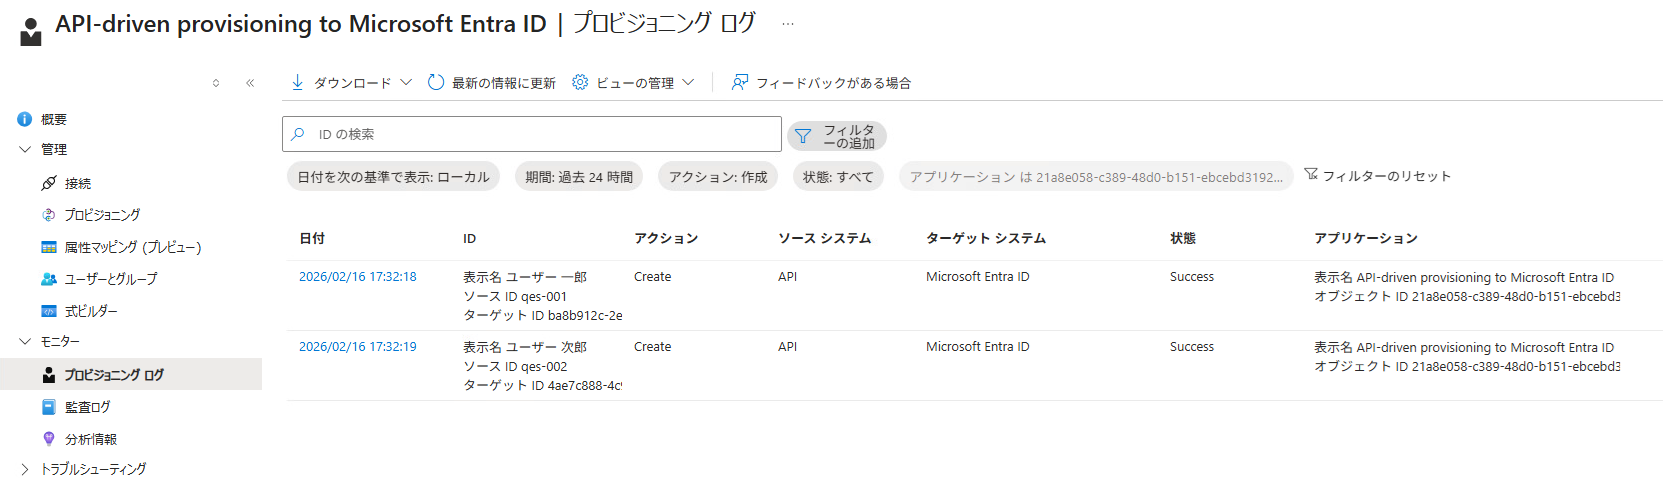Click the 期間: 過去 24 時間 filter chip
This screenshot has height=485, width=1663.
click(579, 177)
